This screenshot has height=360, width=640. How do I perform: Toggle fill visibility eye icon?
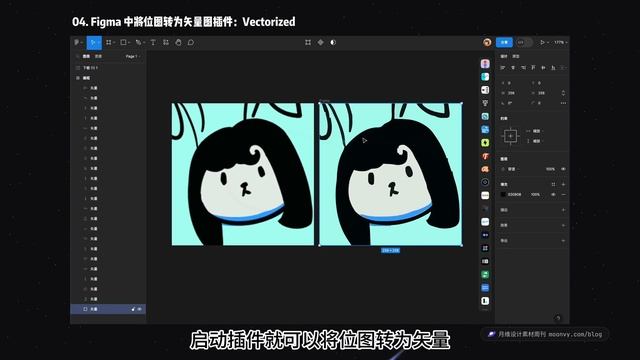click(553, 195)
